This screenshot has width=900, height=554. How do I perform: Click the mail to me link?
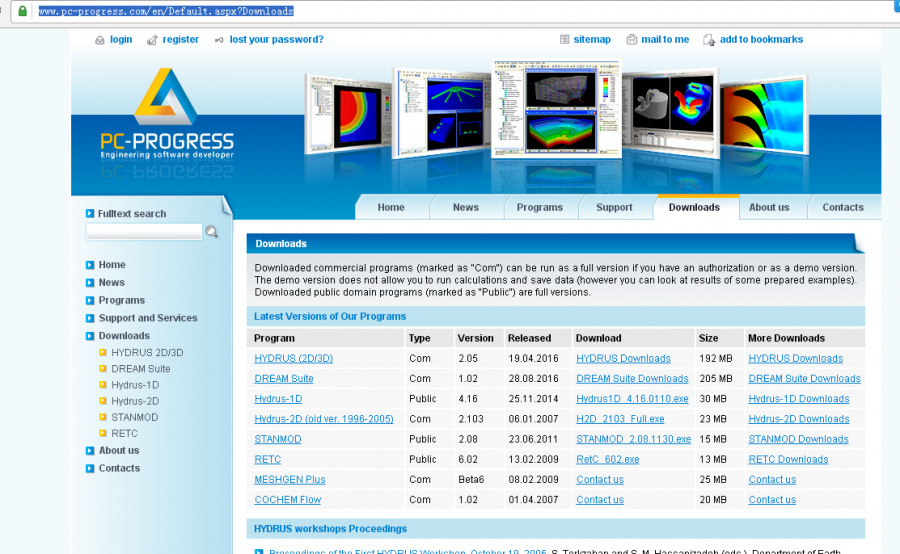coord(665,40)
